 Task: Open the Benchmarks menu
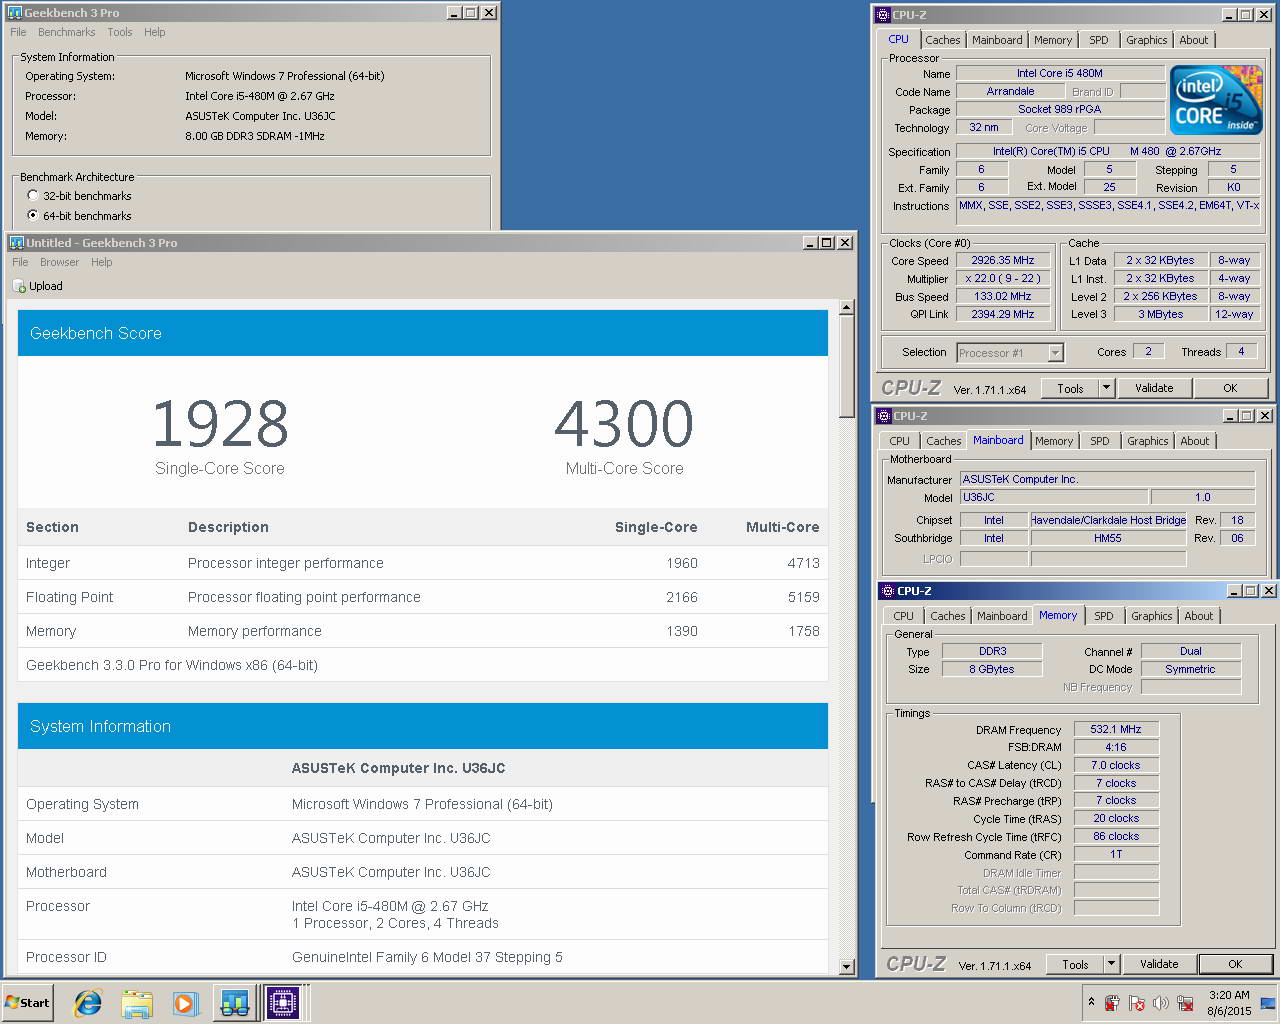pos(67,32)
